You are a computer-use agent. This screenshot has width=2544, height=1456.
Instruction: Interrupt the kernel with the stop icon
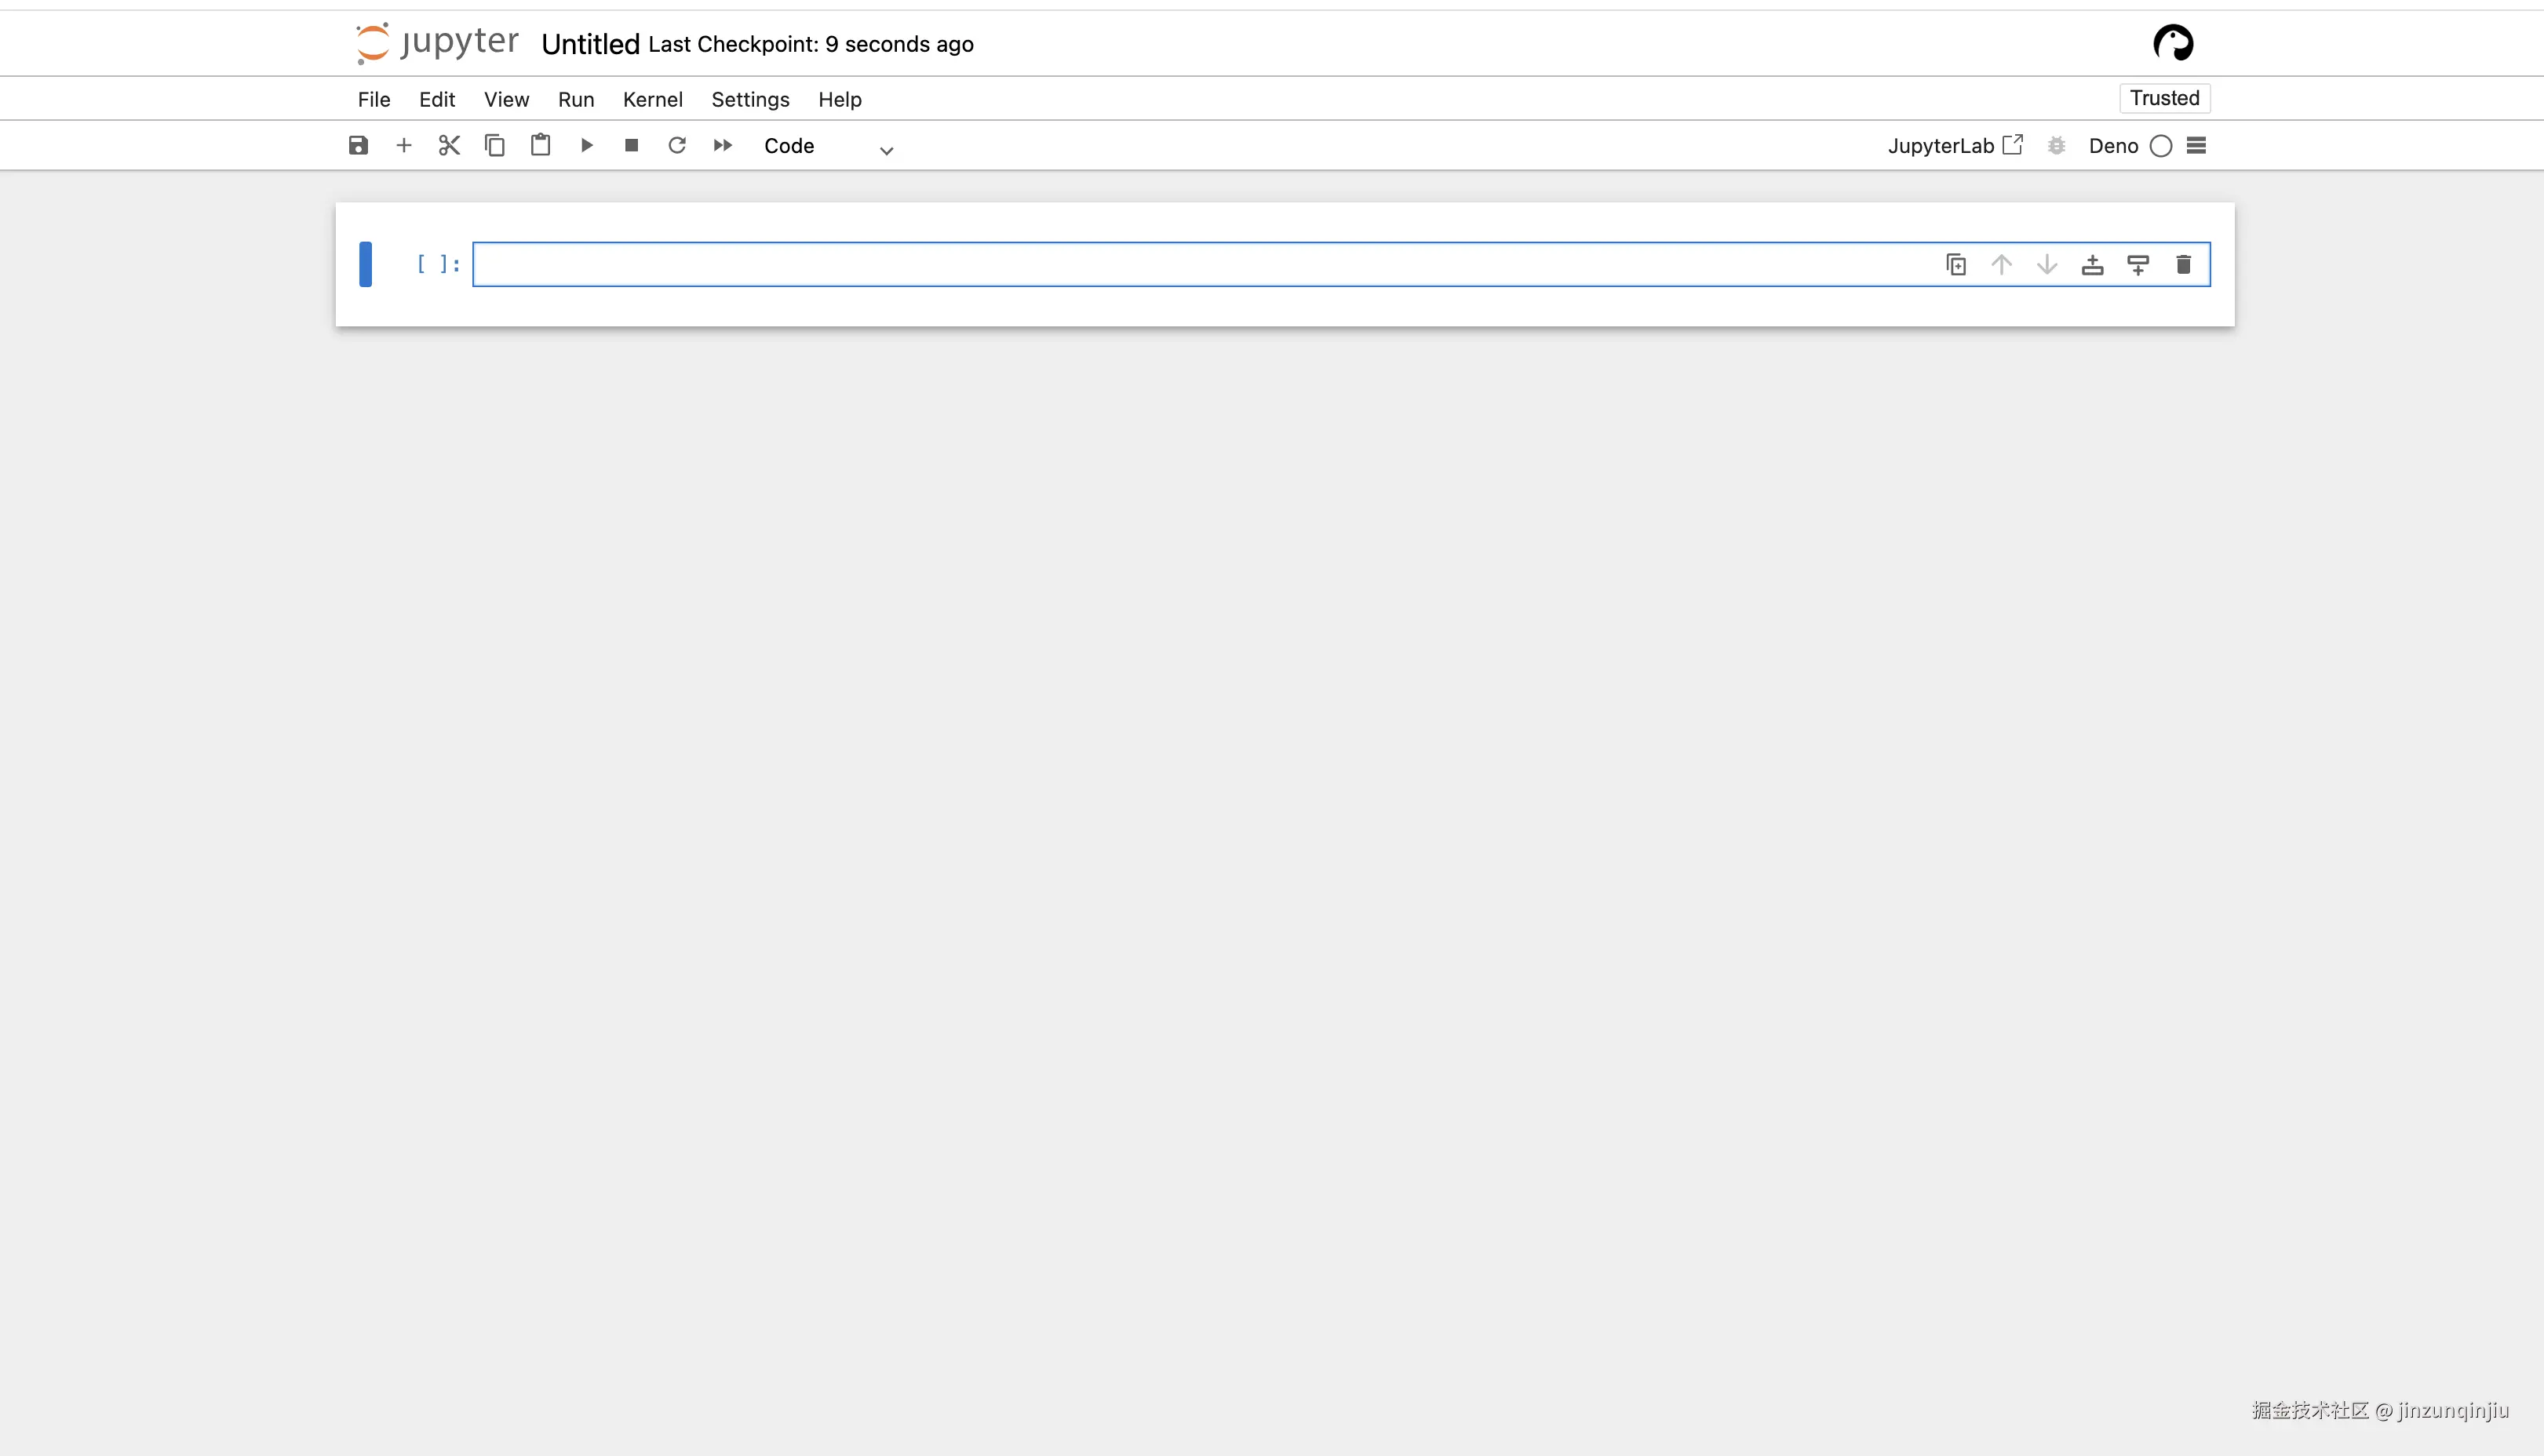tap(631, 146)
